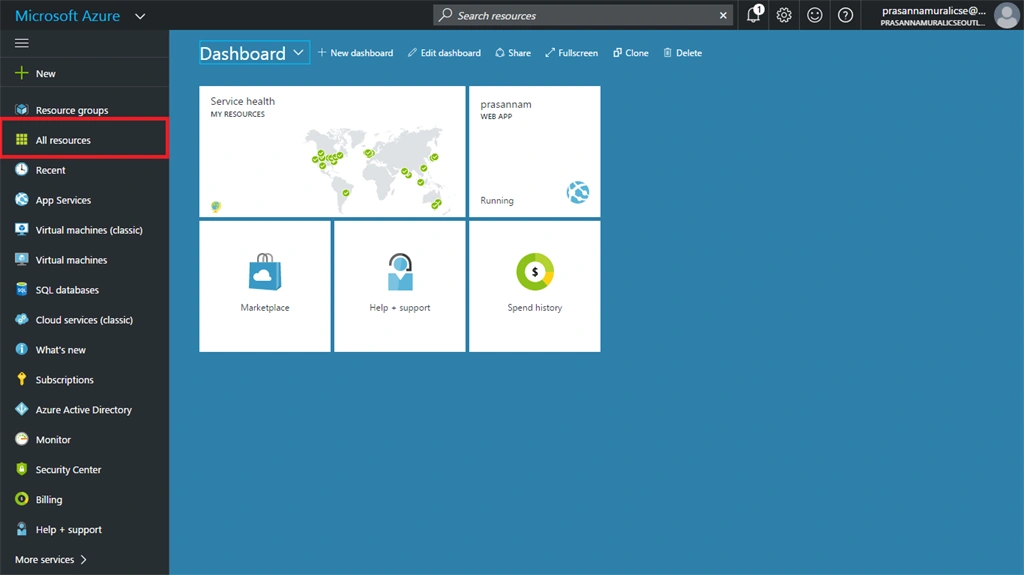Screen dimensions: 1024x575
Task: Open the help question mark icon
Action: click(x=845, y=14)
